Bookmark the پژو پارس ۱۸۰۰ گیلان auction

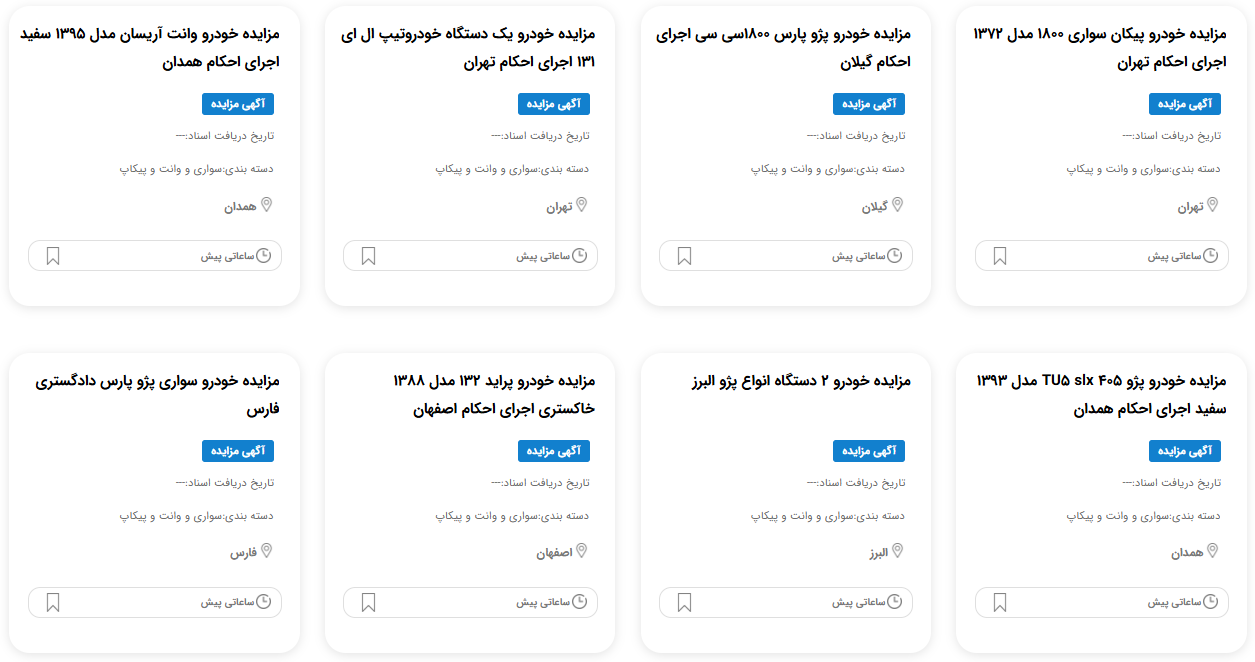coord(684,256)
